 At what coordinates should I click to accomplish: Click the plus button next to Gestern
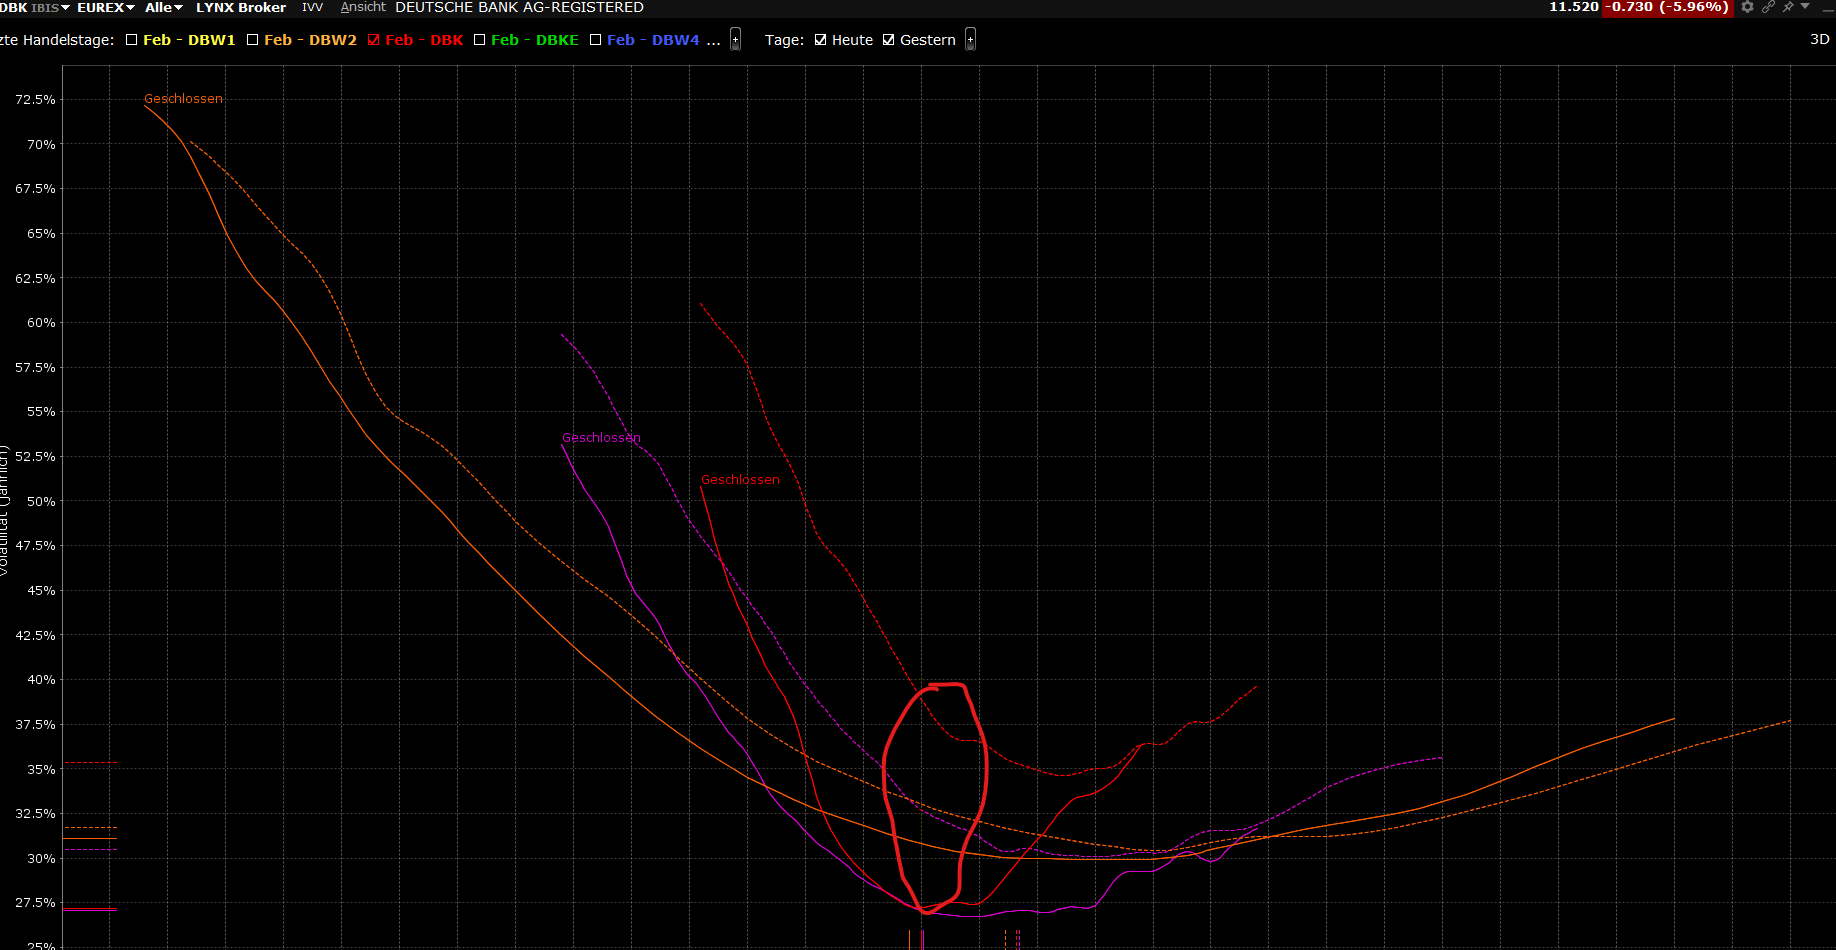pyautogui.click(x=970, y=40)
